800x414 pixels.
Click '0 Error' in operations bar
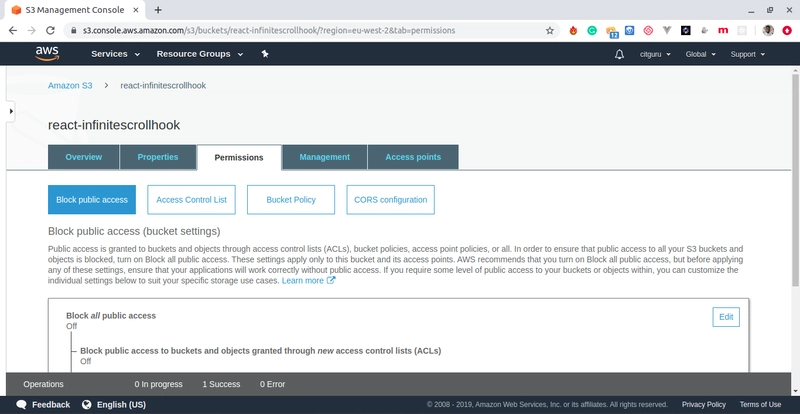(x=272, y=384)
